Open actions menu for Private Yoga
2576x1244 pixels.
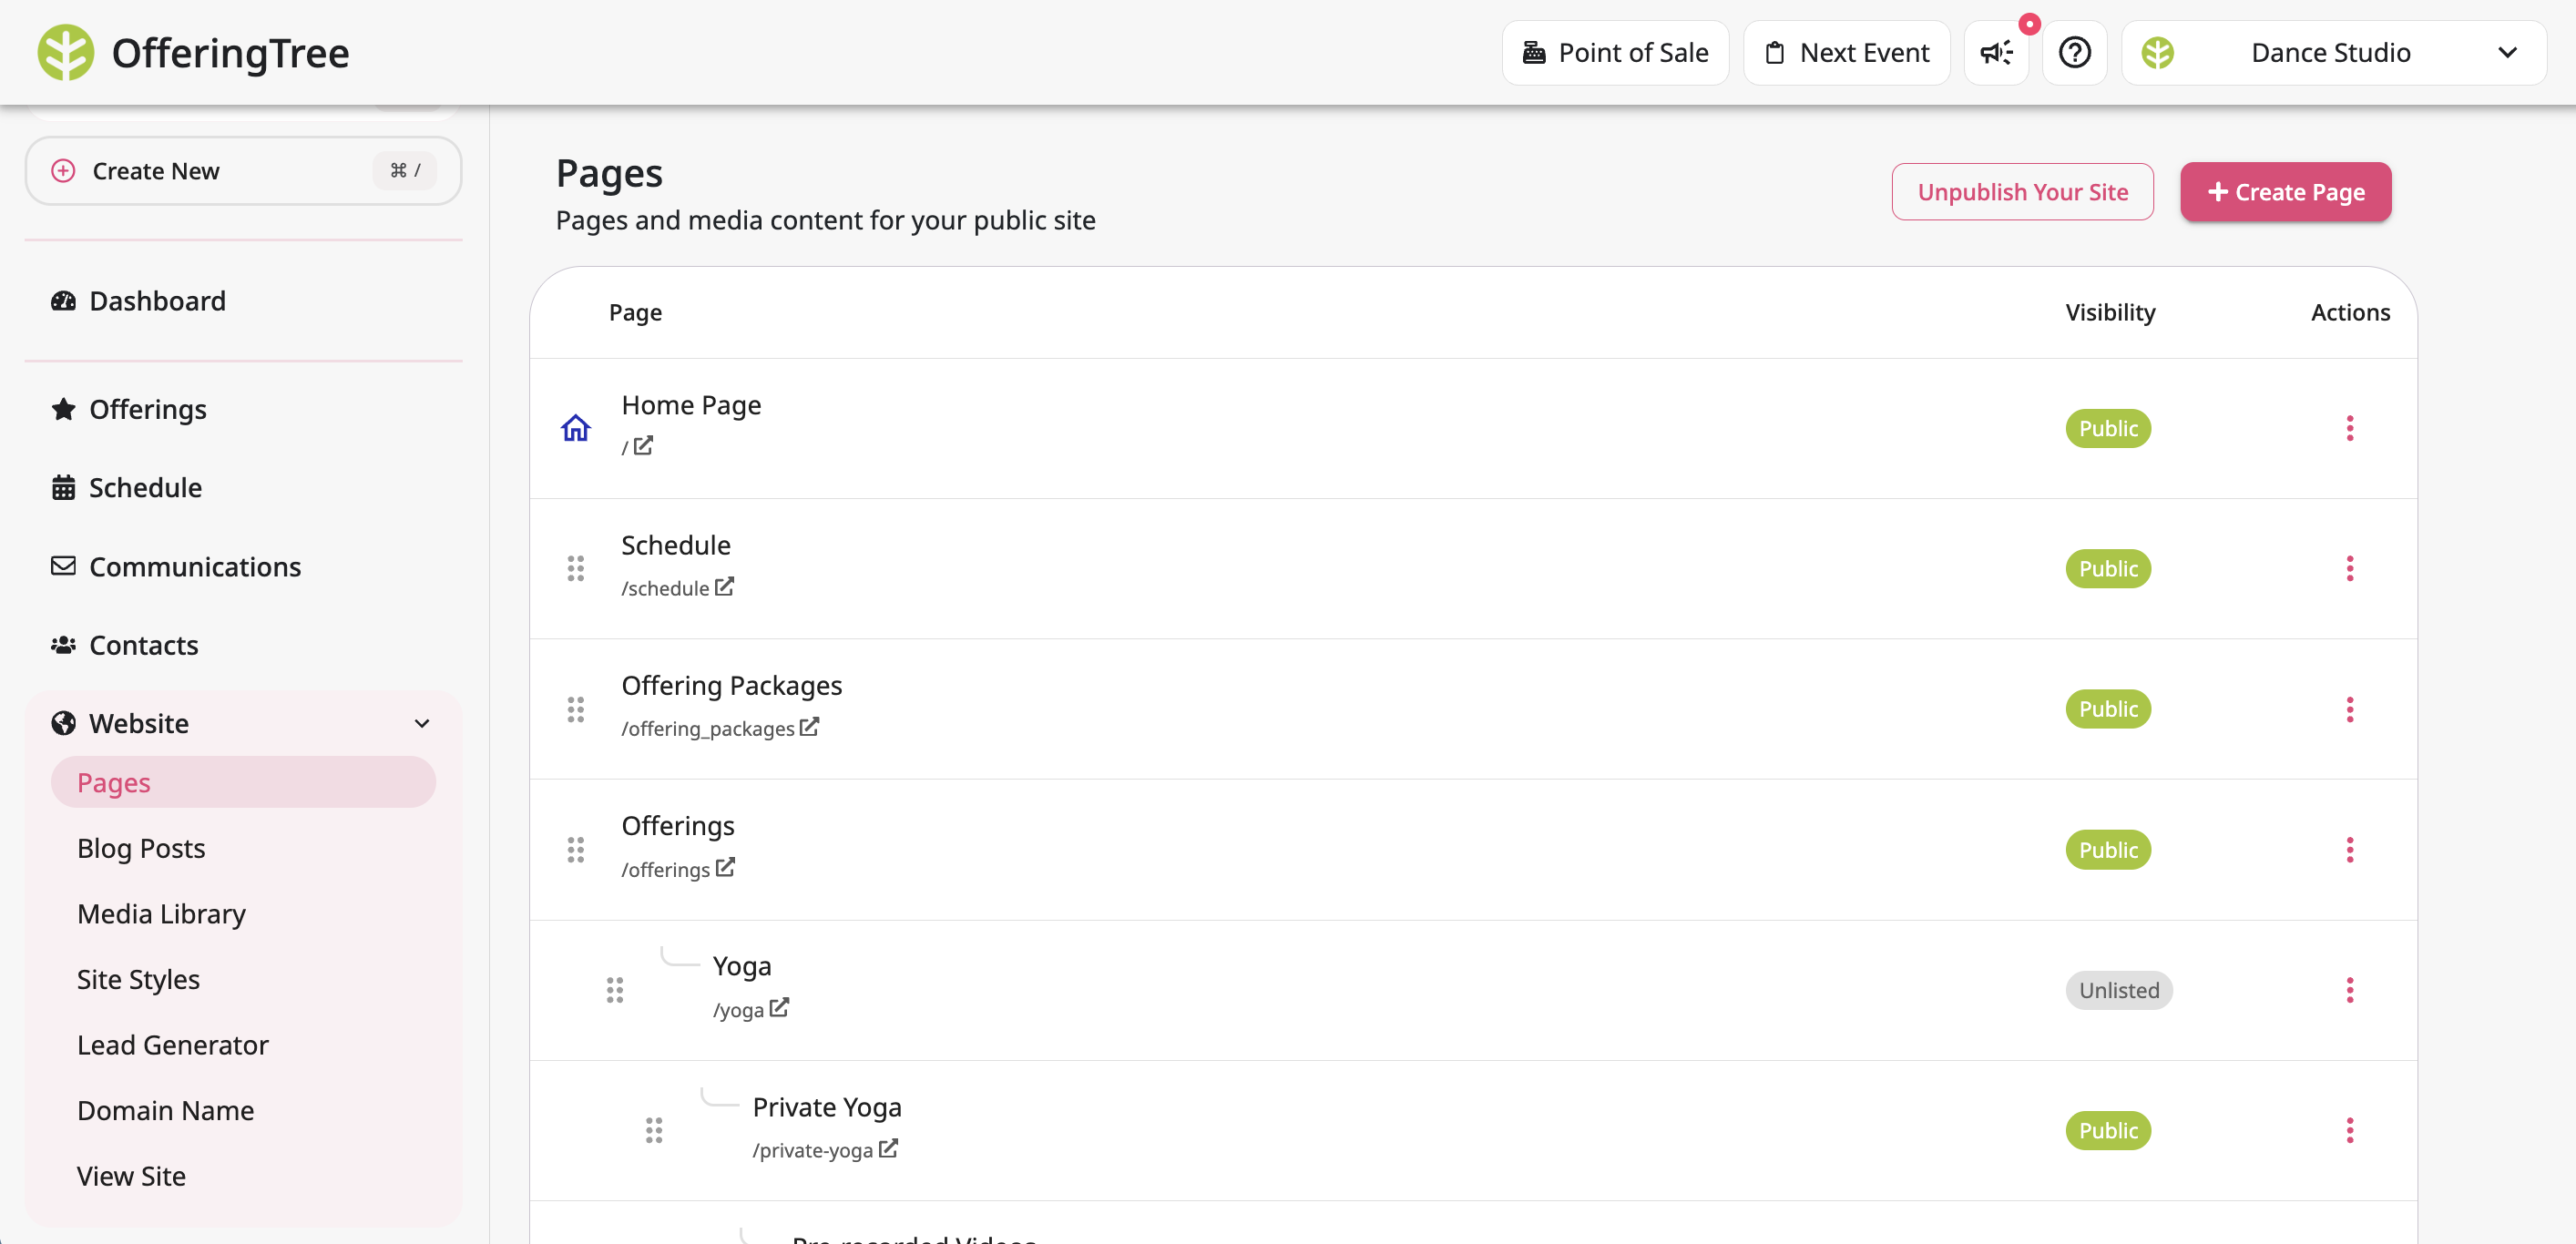pyautogui.click(x=2349, y=1131)
